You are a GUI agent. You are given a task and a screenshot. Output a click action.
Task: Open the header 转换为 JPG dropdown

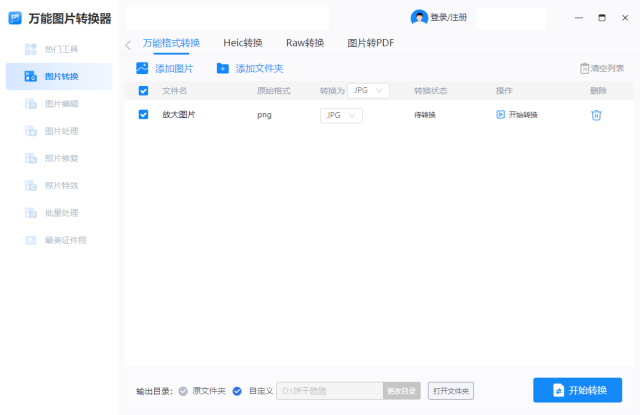tap(368, 91)
